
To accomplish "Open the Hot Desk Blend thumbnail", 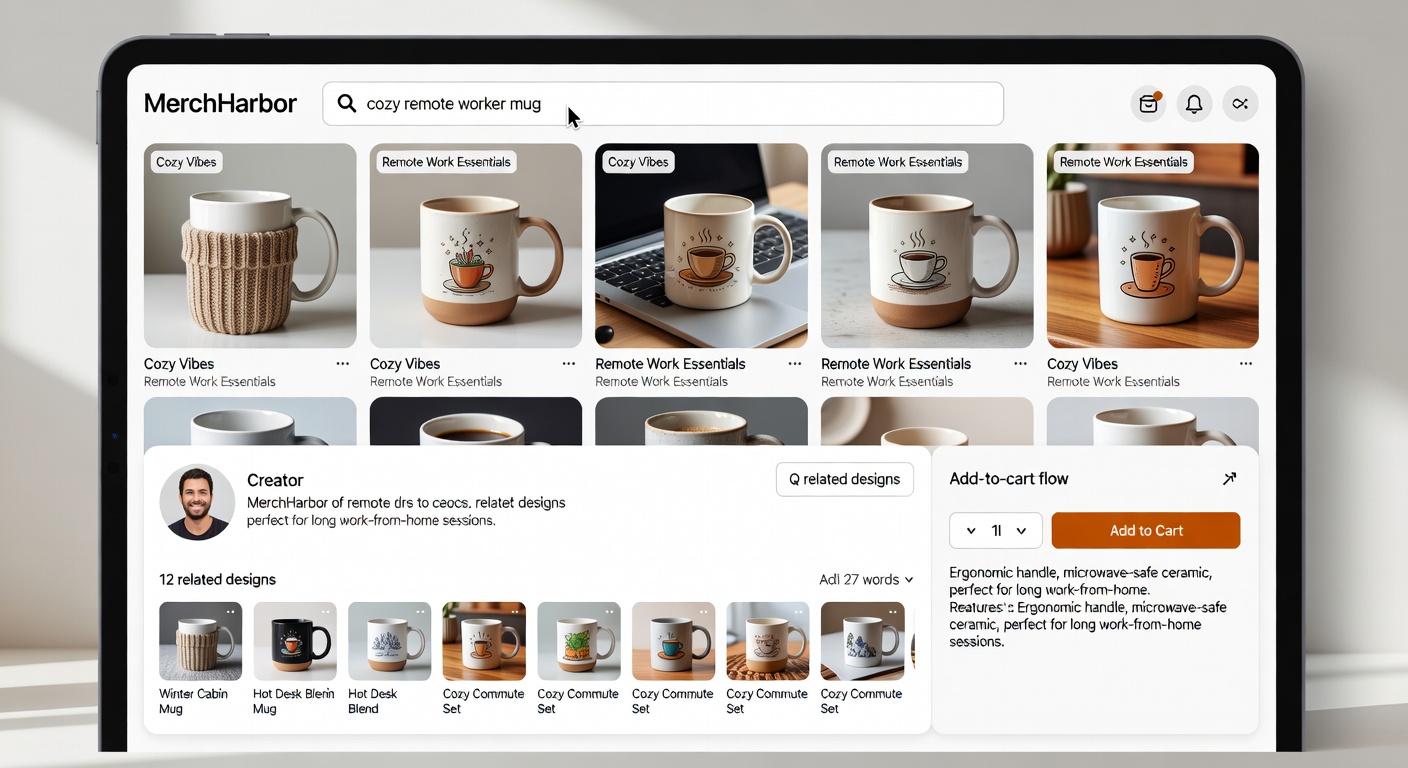I will coord(389,641).
